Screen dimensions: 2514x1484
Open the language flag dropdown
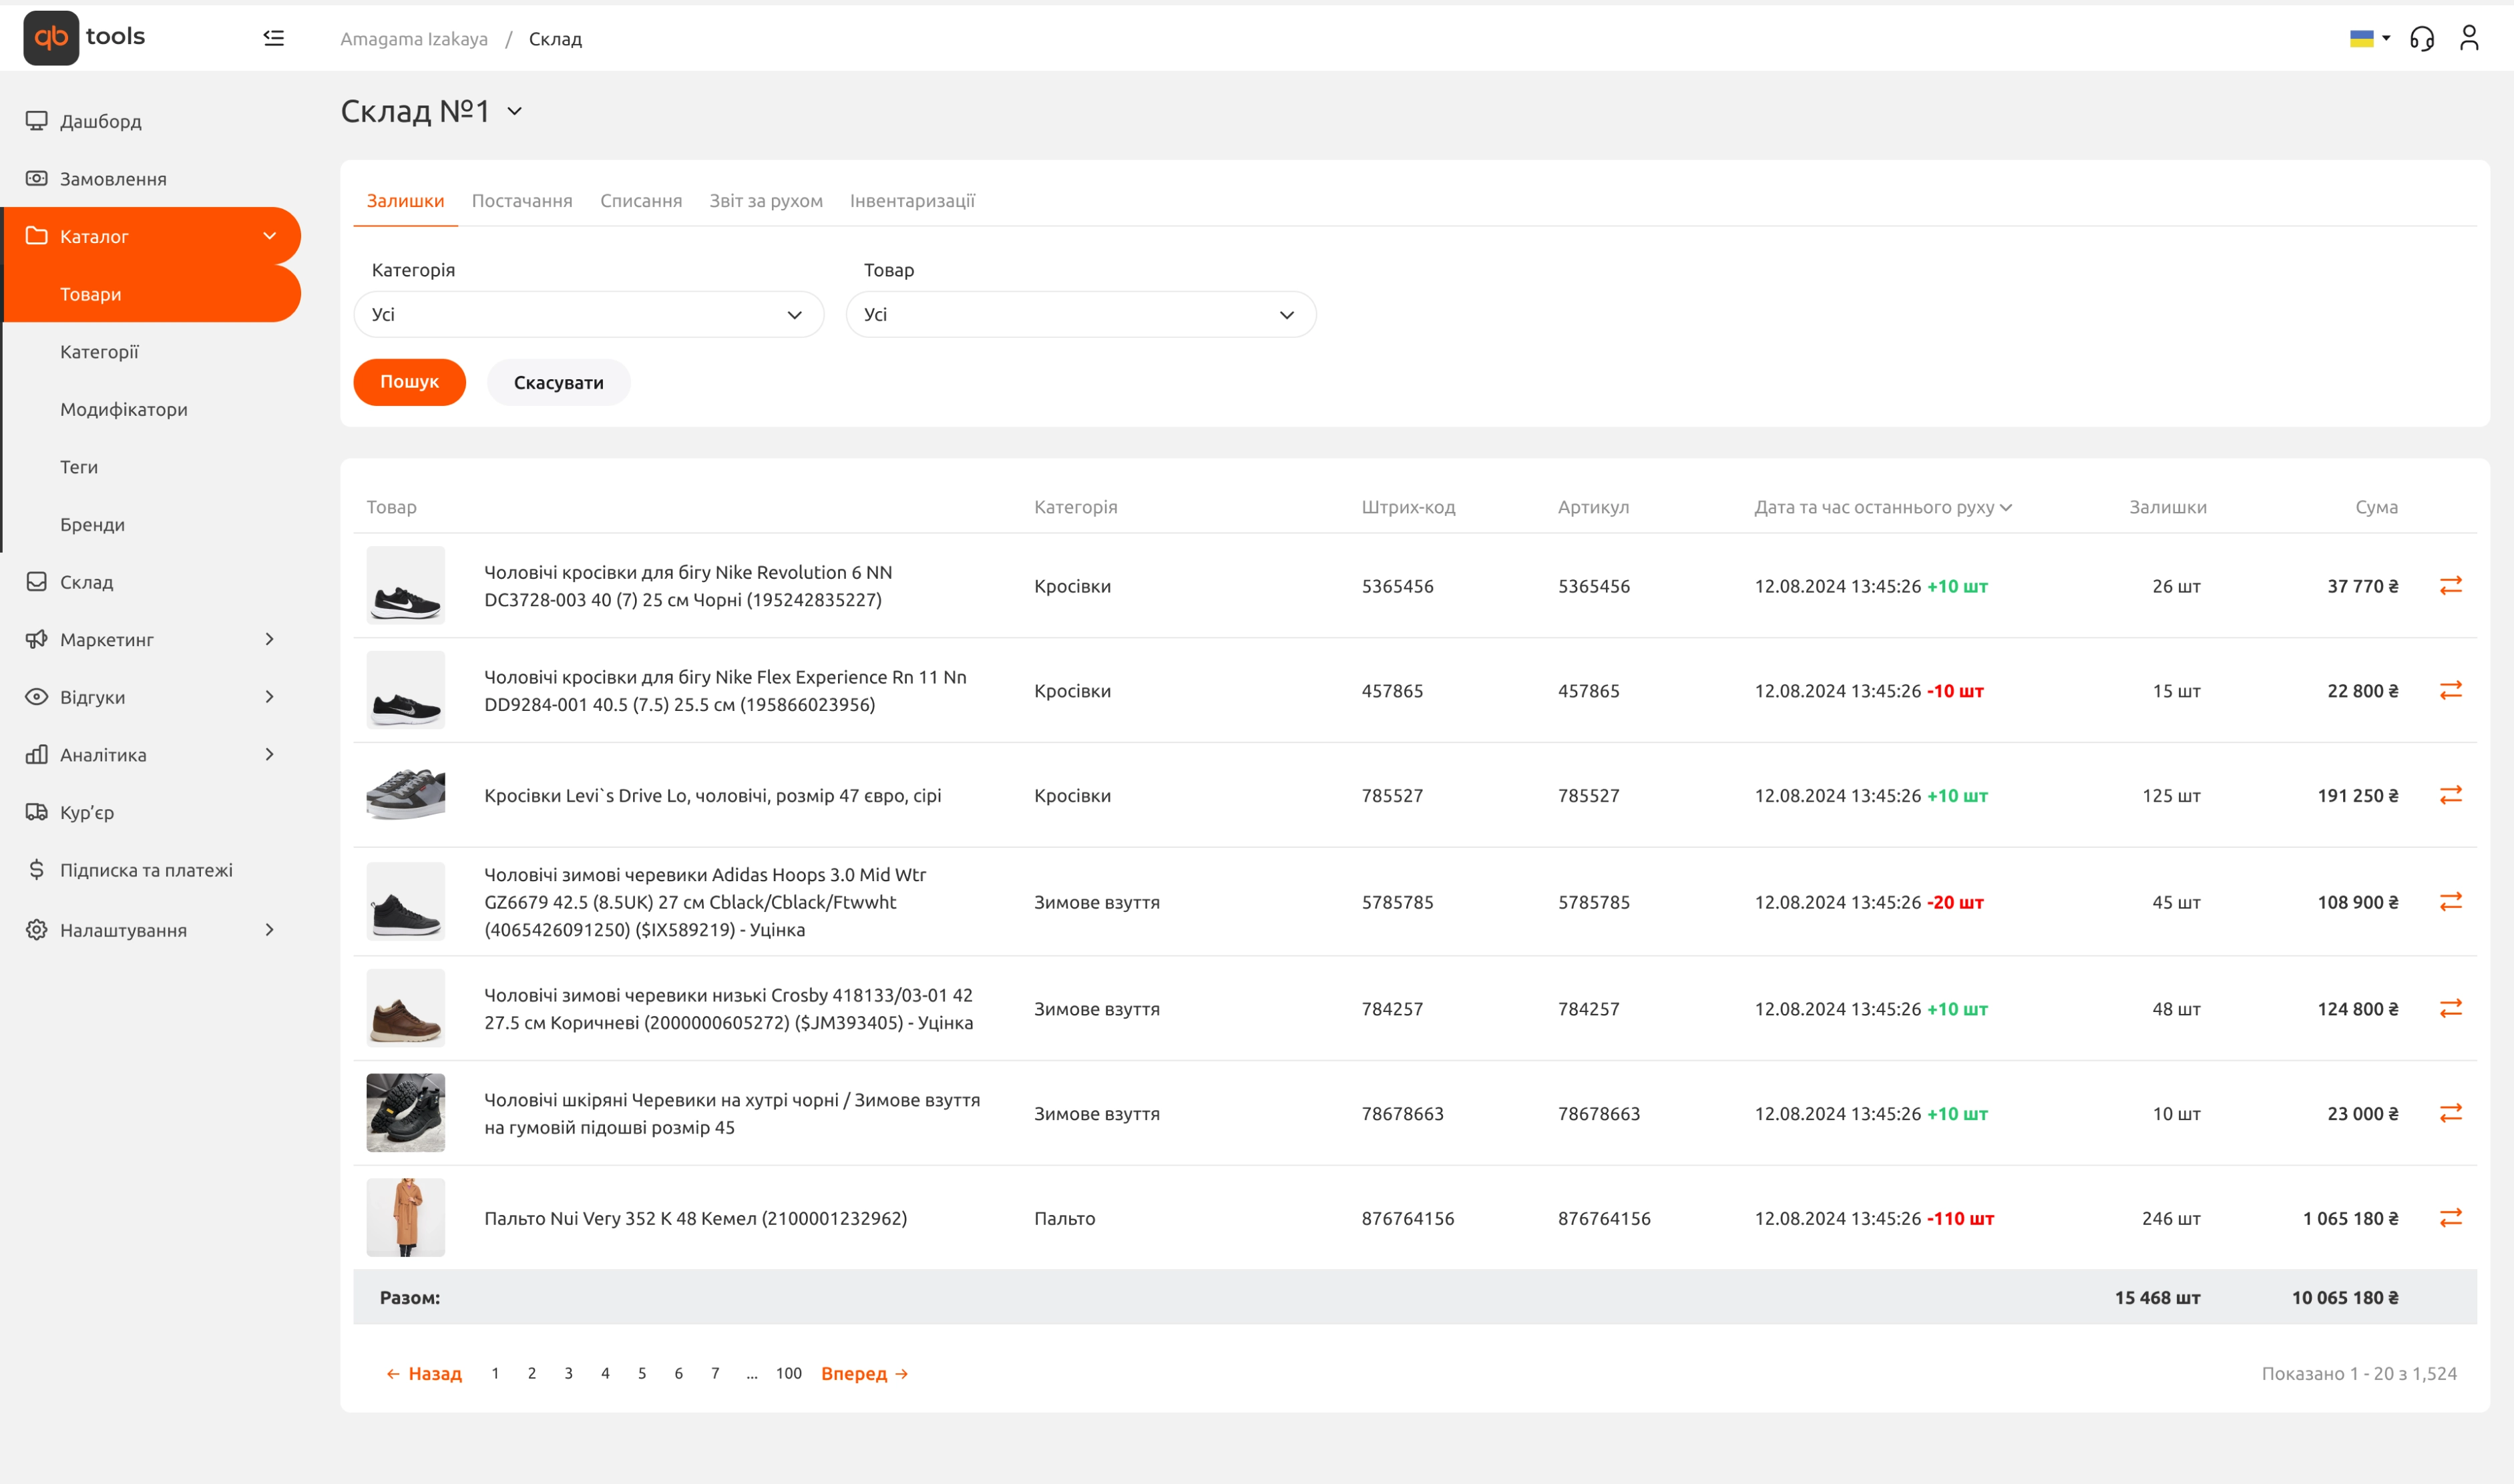coord(2369,38)
